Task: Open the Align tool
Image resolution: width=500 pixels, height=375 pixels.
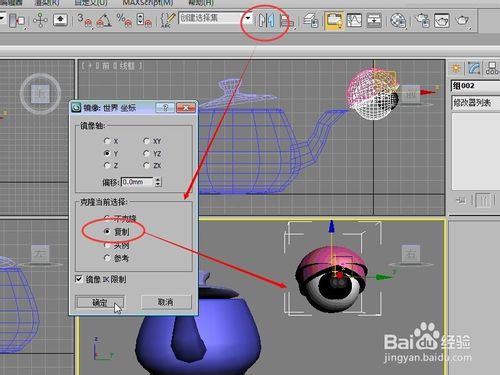Action: click(x=287, y=22)
